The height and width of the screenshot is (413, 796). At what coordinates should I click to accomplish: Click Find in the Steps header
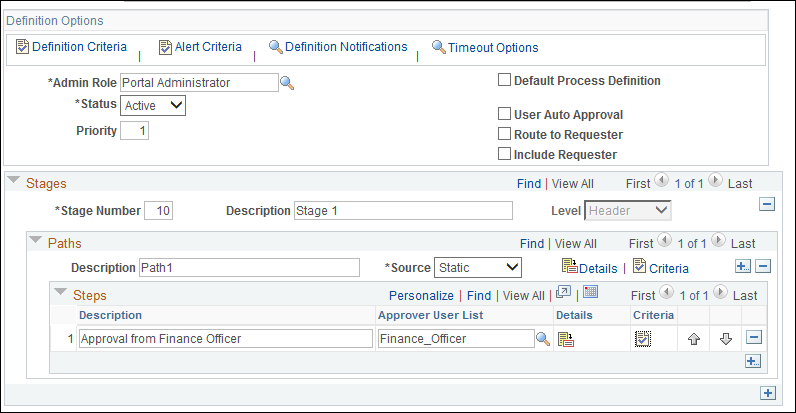pos(479,296)
